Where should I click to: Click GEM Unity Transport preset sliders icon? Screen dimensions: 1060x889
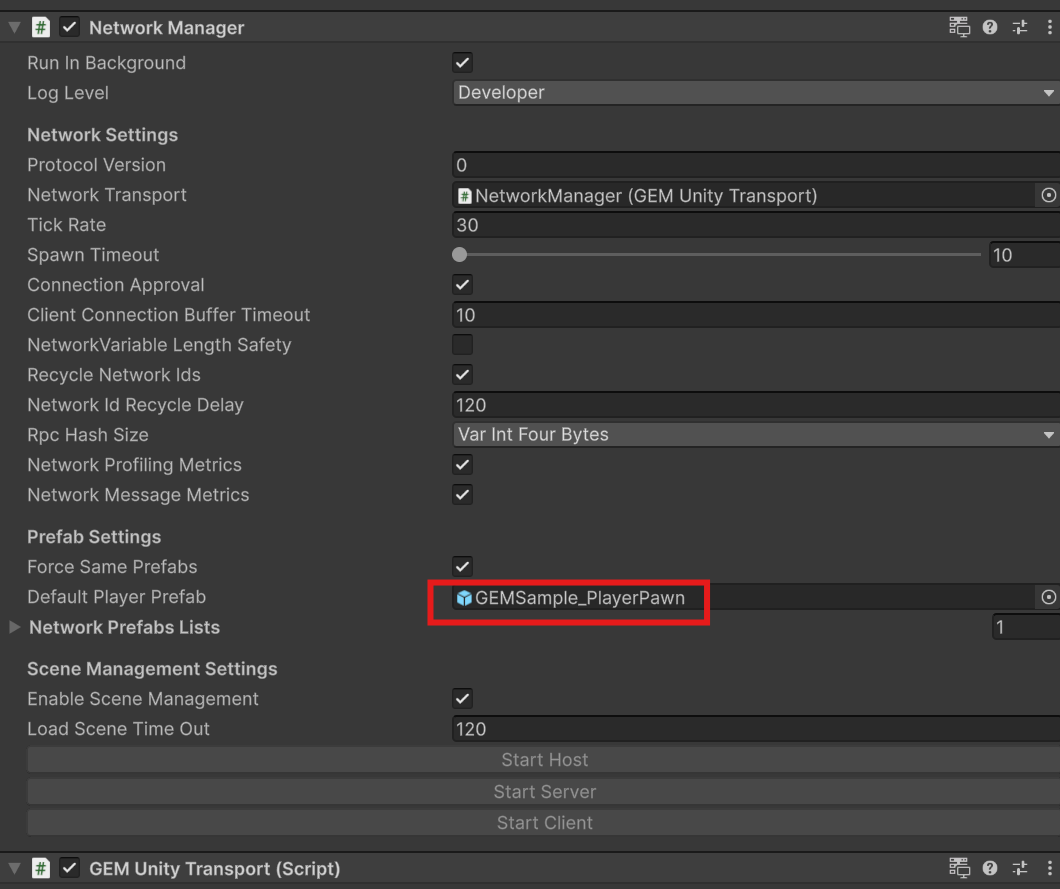pos(1019,868)
